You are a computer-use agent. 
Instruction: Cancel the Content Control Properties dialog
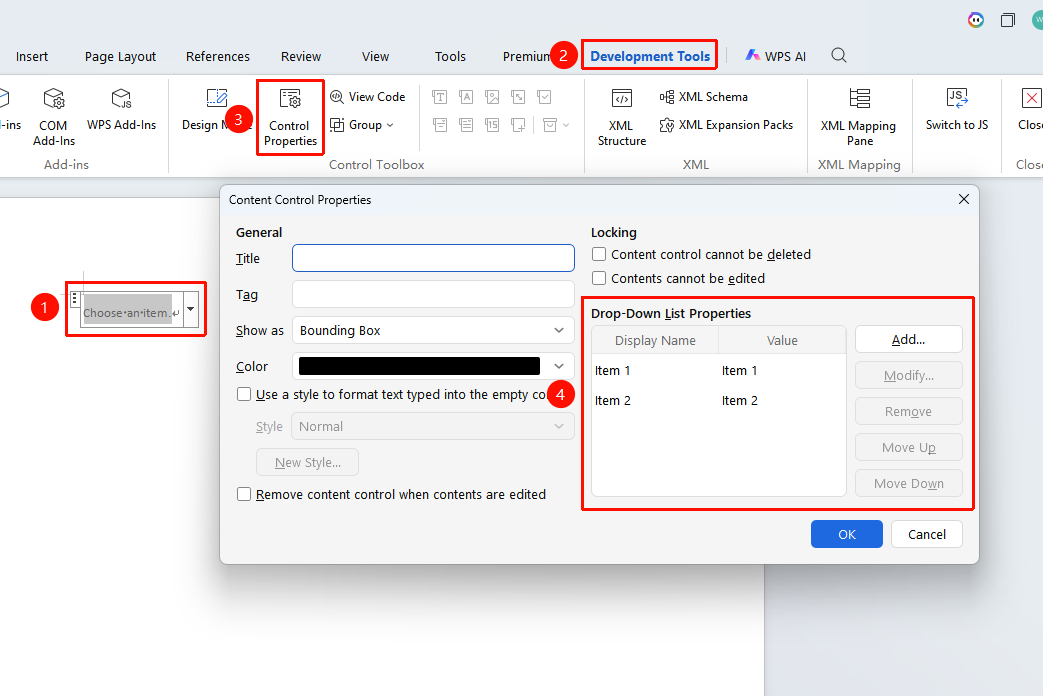927,534
